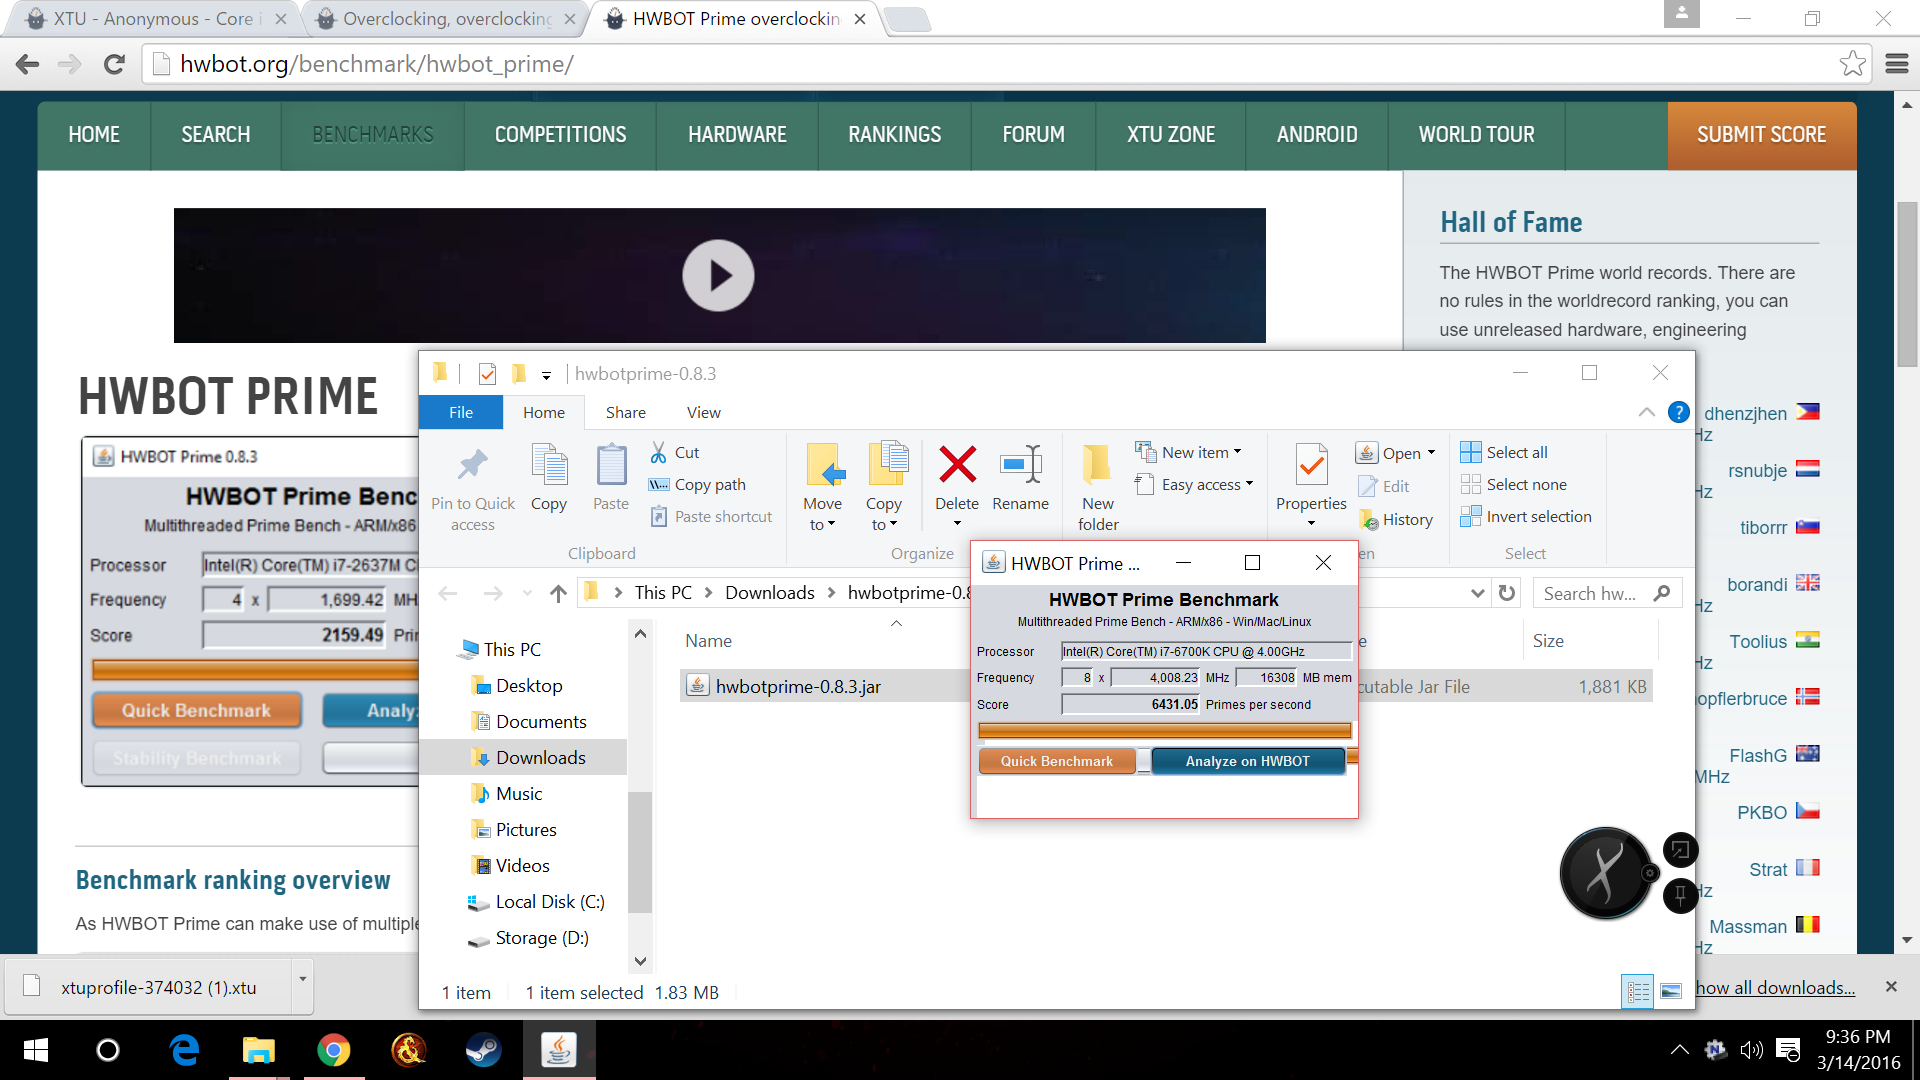Open Explorer help question mark icon
The image size is (1920, 1080).
[x=1679, y=412]
